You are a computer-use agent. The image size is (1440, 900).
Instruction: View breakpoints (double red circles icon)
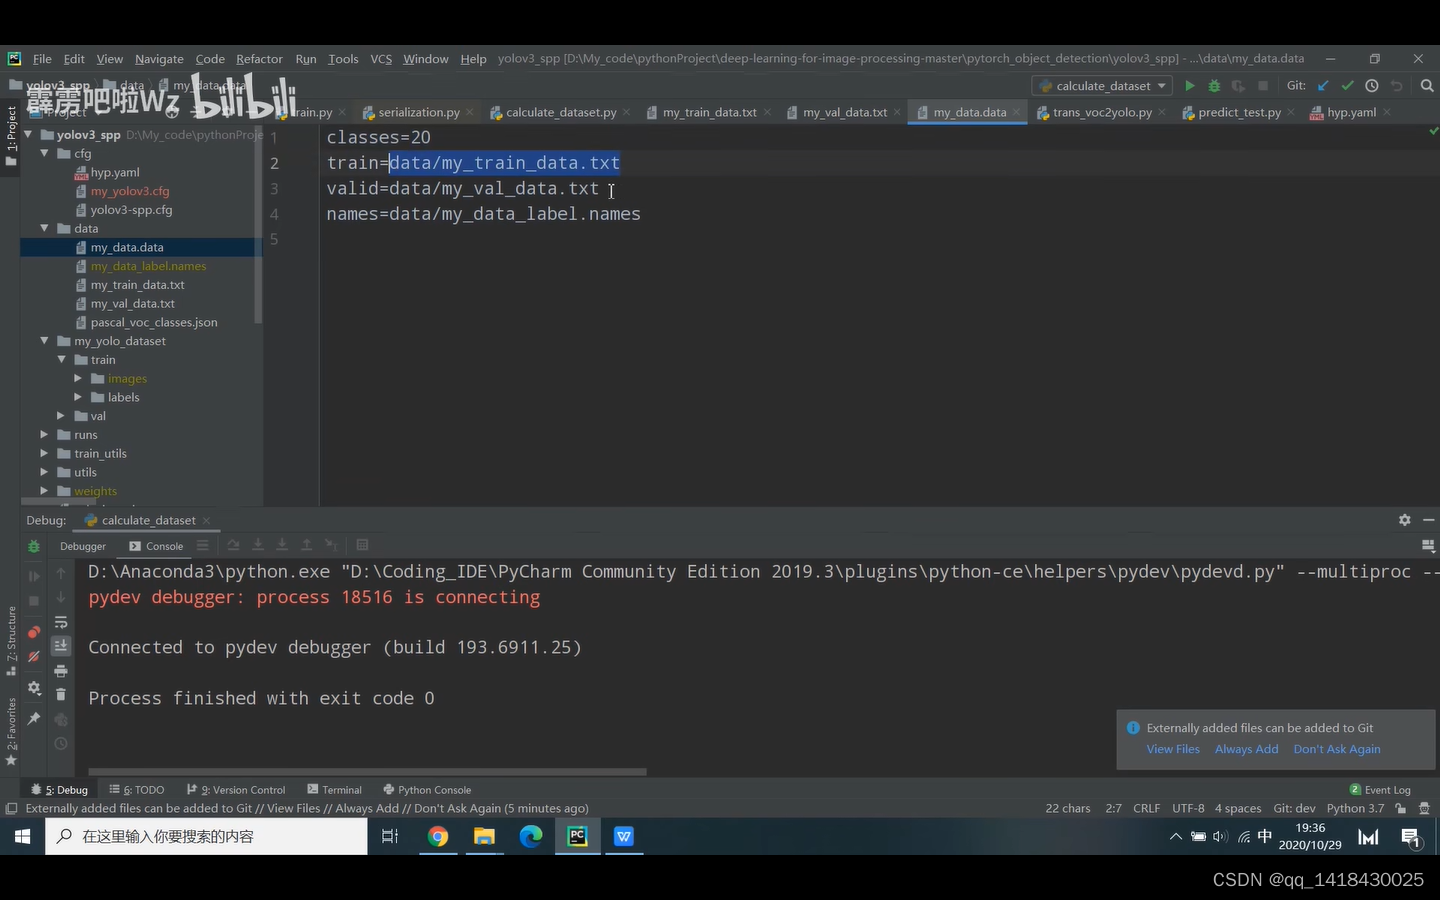point(34,632)
